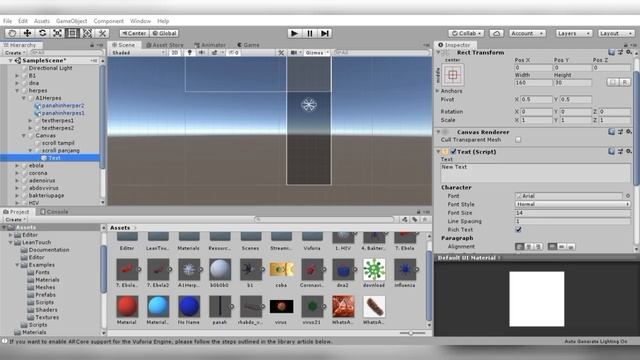Toggle 2D view mode

tap(175, 53)
